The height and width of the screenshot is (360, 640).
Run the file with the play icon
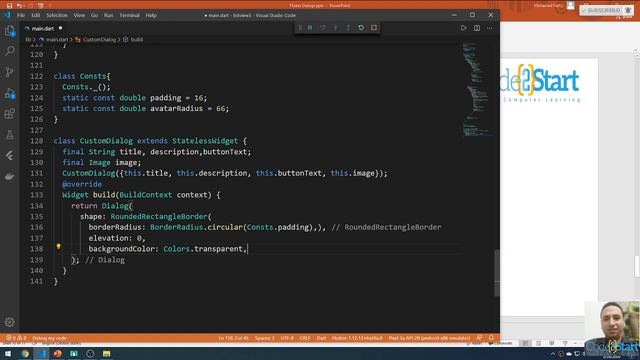coord(463,28)
